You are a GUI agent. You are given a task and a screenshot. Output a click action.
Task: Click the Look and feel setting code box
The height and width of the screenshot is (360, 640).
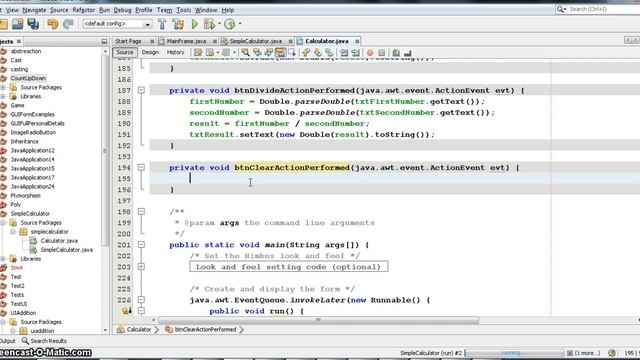pyautogui.click(x=289, y=267)
